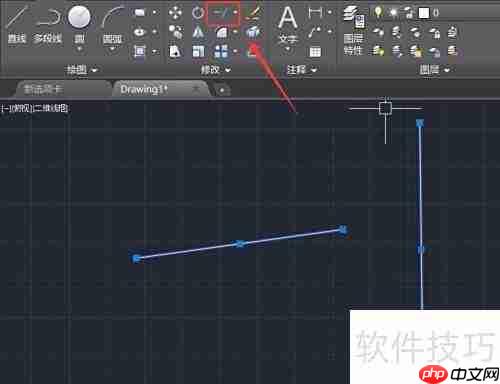This screenshot has height=384, width=500.
Task: Open the Ellipse tool dropdown arrow
Action: tap(154, 32)
